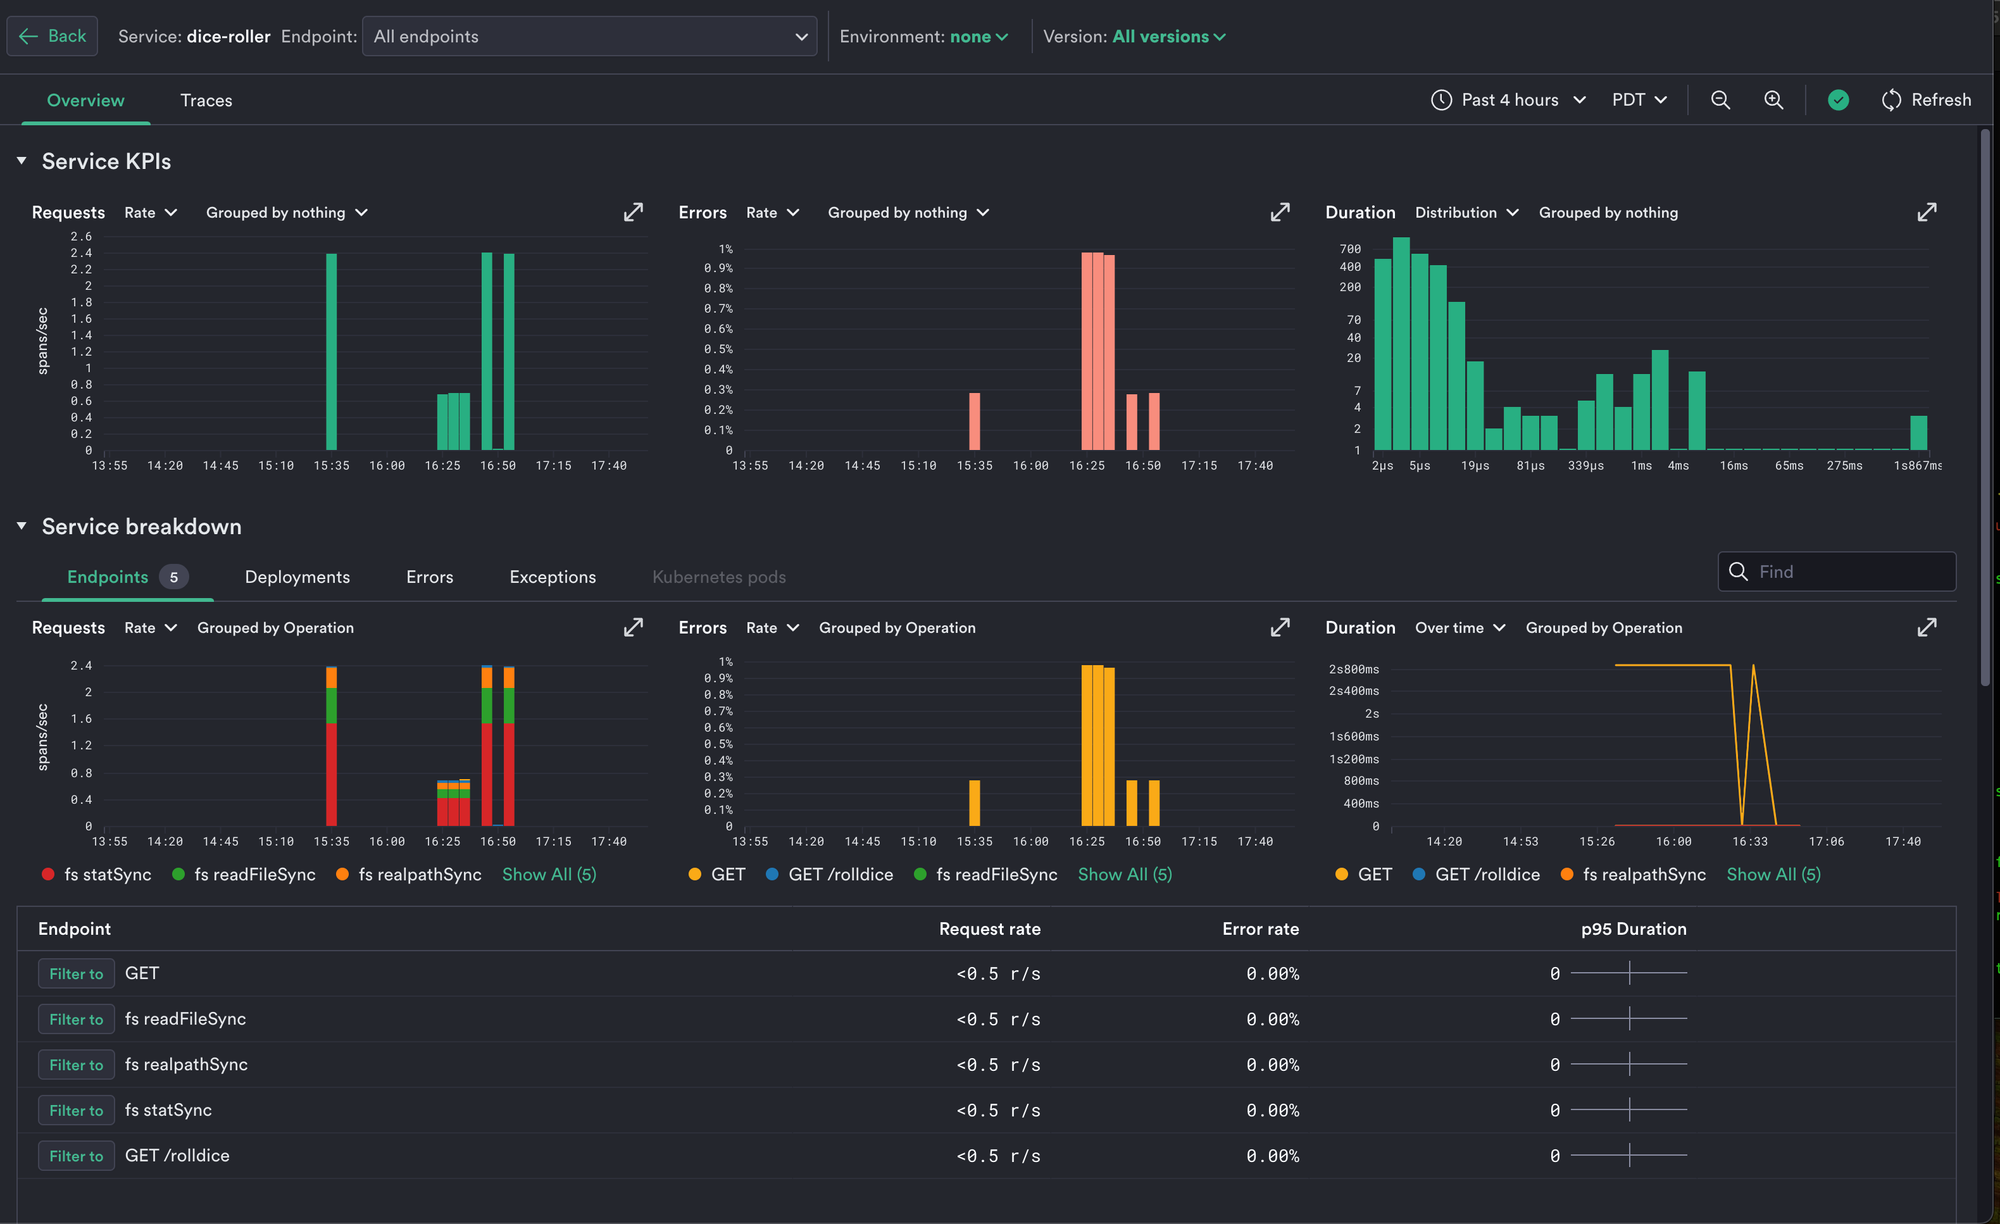The height and width of the screenshot is (1224, 2000).
Task: Select the Exceptions tab
Action: (x=553, y=577)
